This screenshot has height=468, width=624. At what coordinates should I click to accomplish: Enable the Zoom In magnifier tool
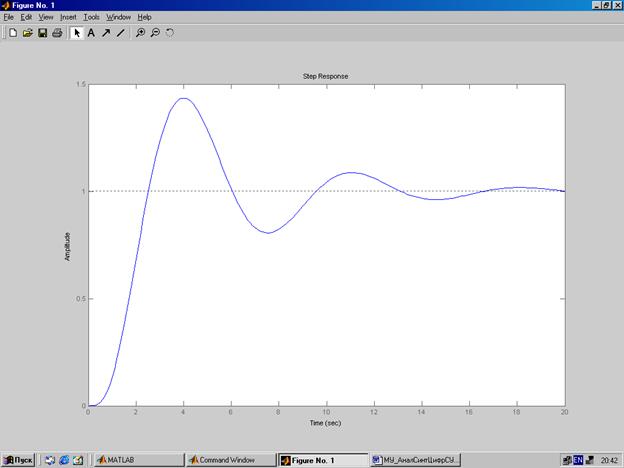click(x=141, y=32)
